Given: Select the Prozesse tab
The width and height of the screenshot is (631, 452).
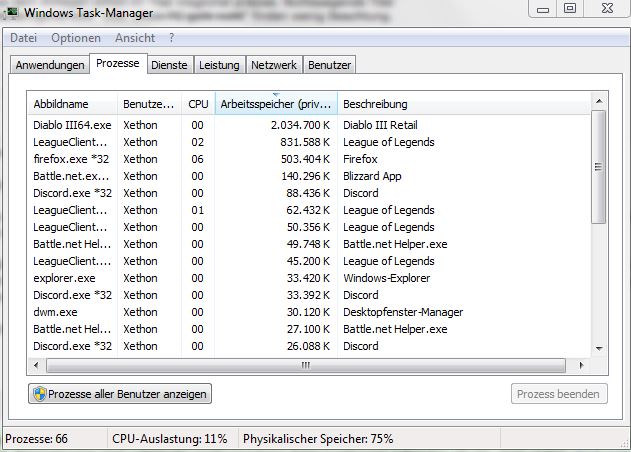Looking at the screenshot, I should (x=118, y=63).
